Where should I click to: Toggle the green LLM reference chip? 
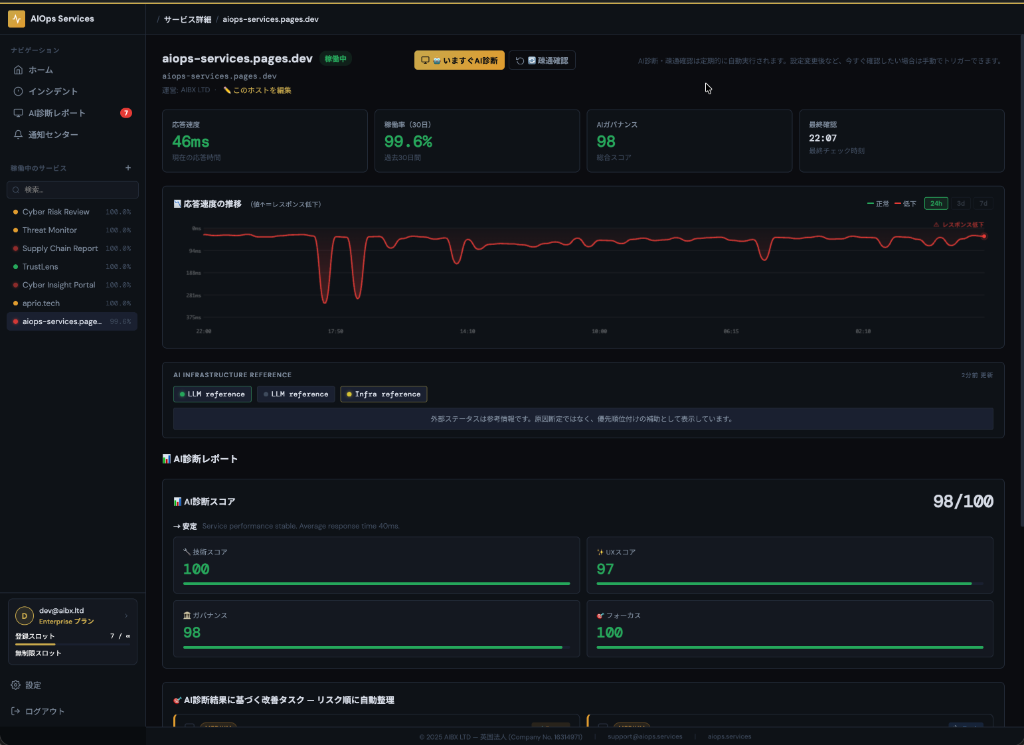(x=211, y=393)
